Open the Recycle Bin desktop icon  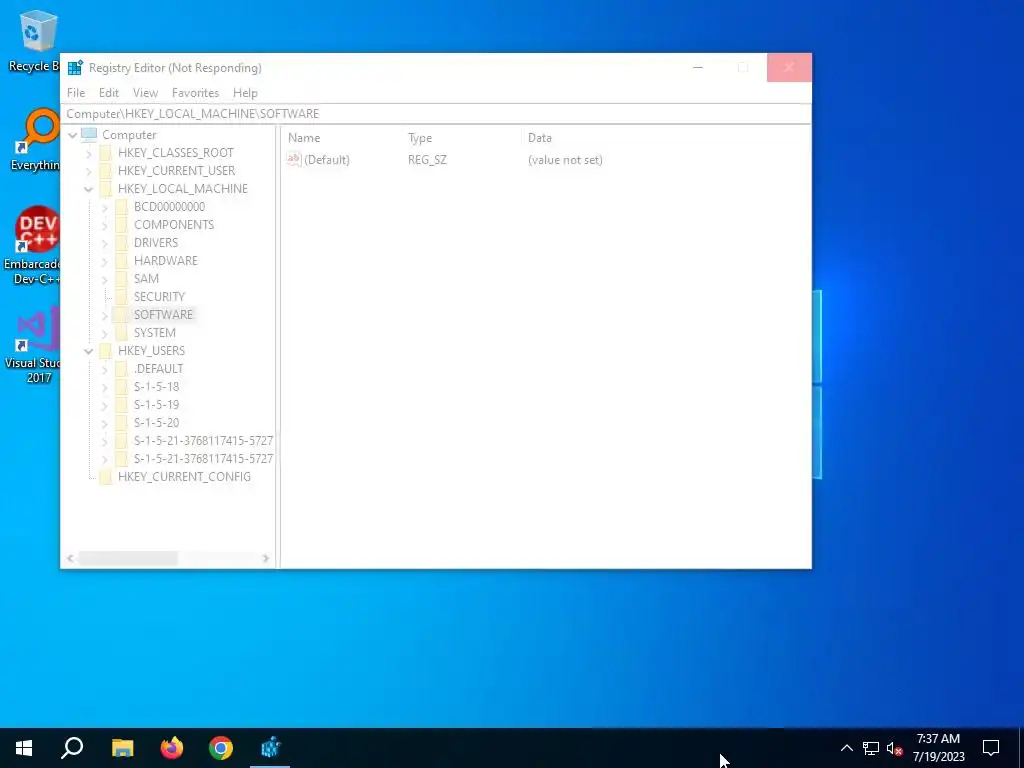[x=34, y=40]
